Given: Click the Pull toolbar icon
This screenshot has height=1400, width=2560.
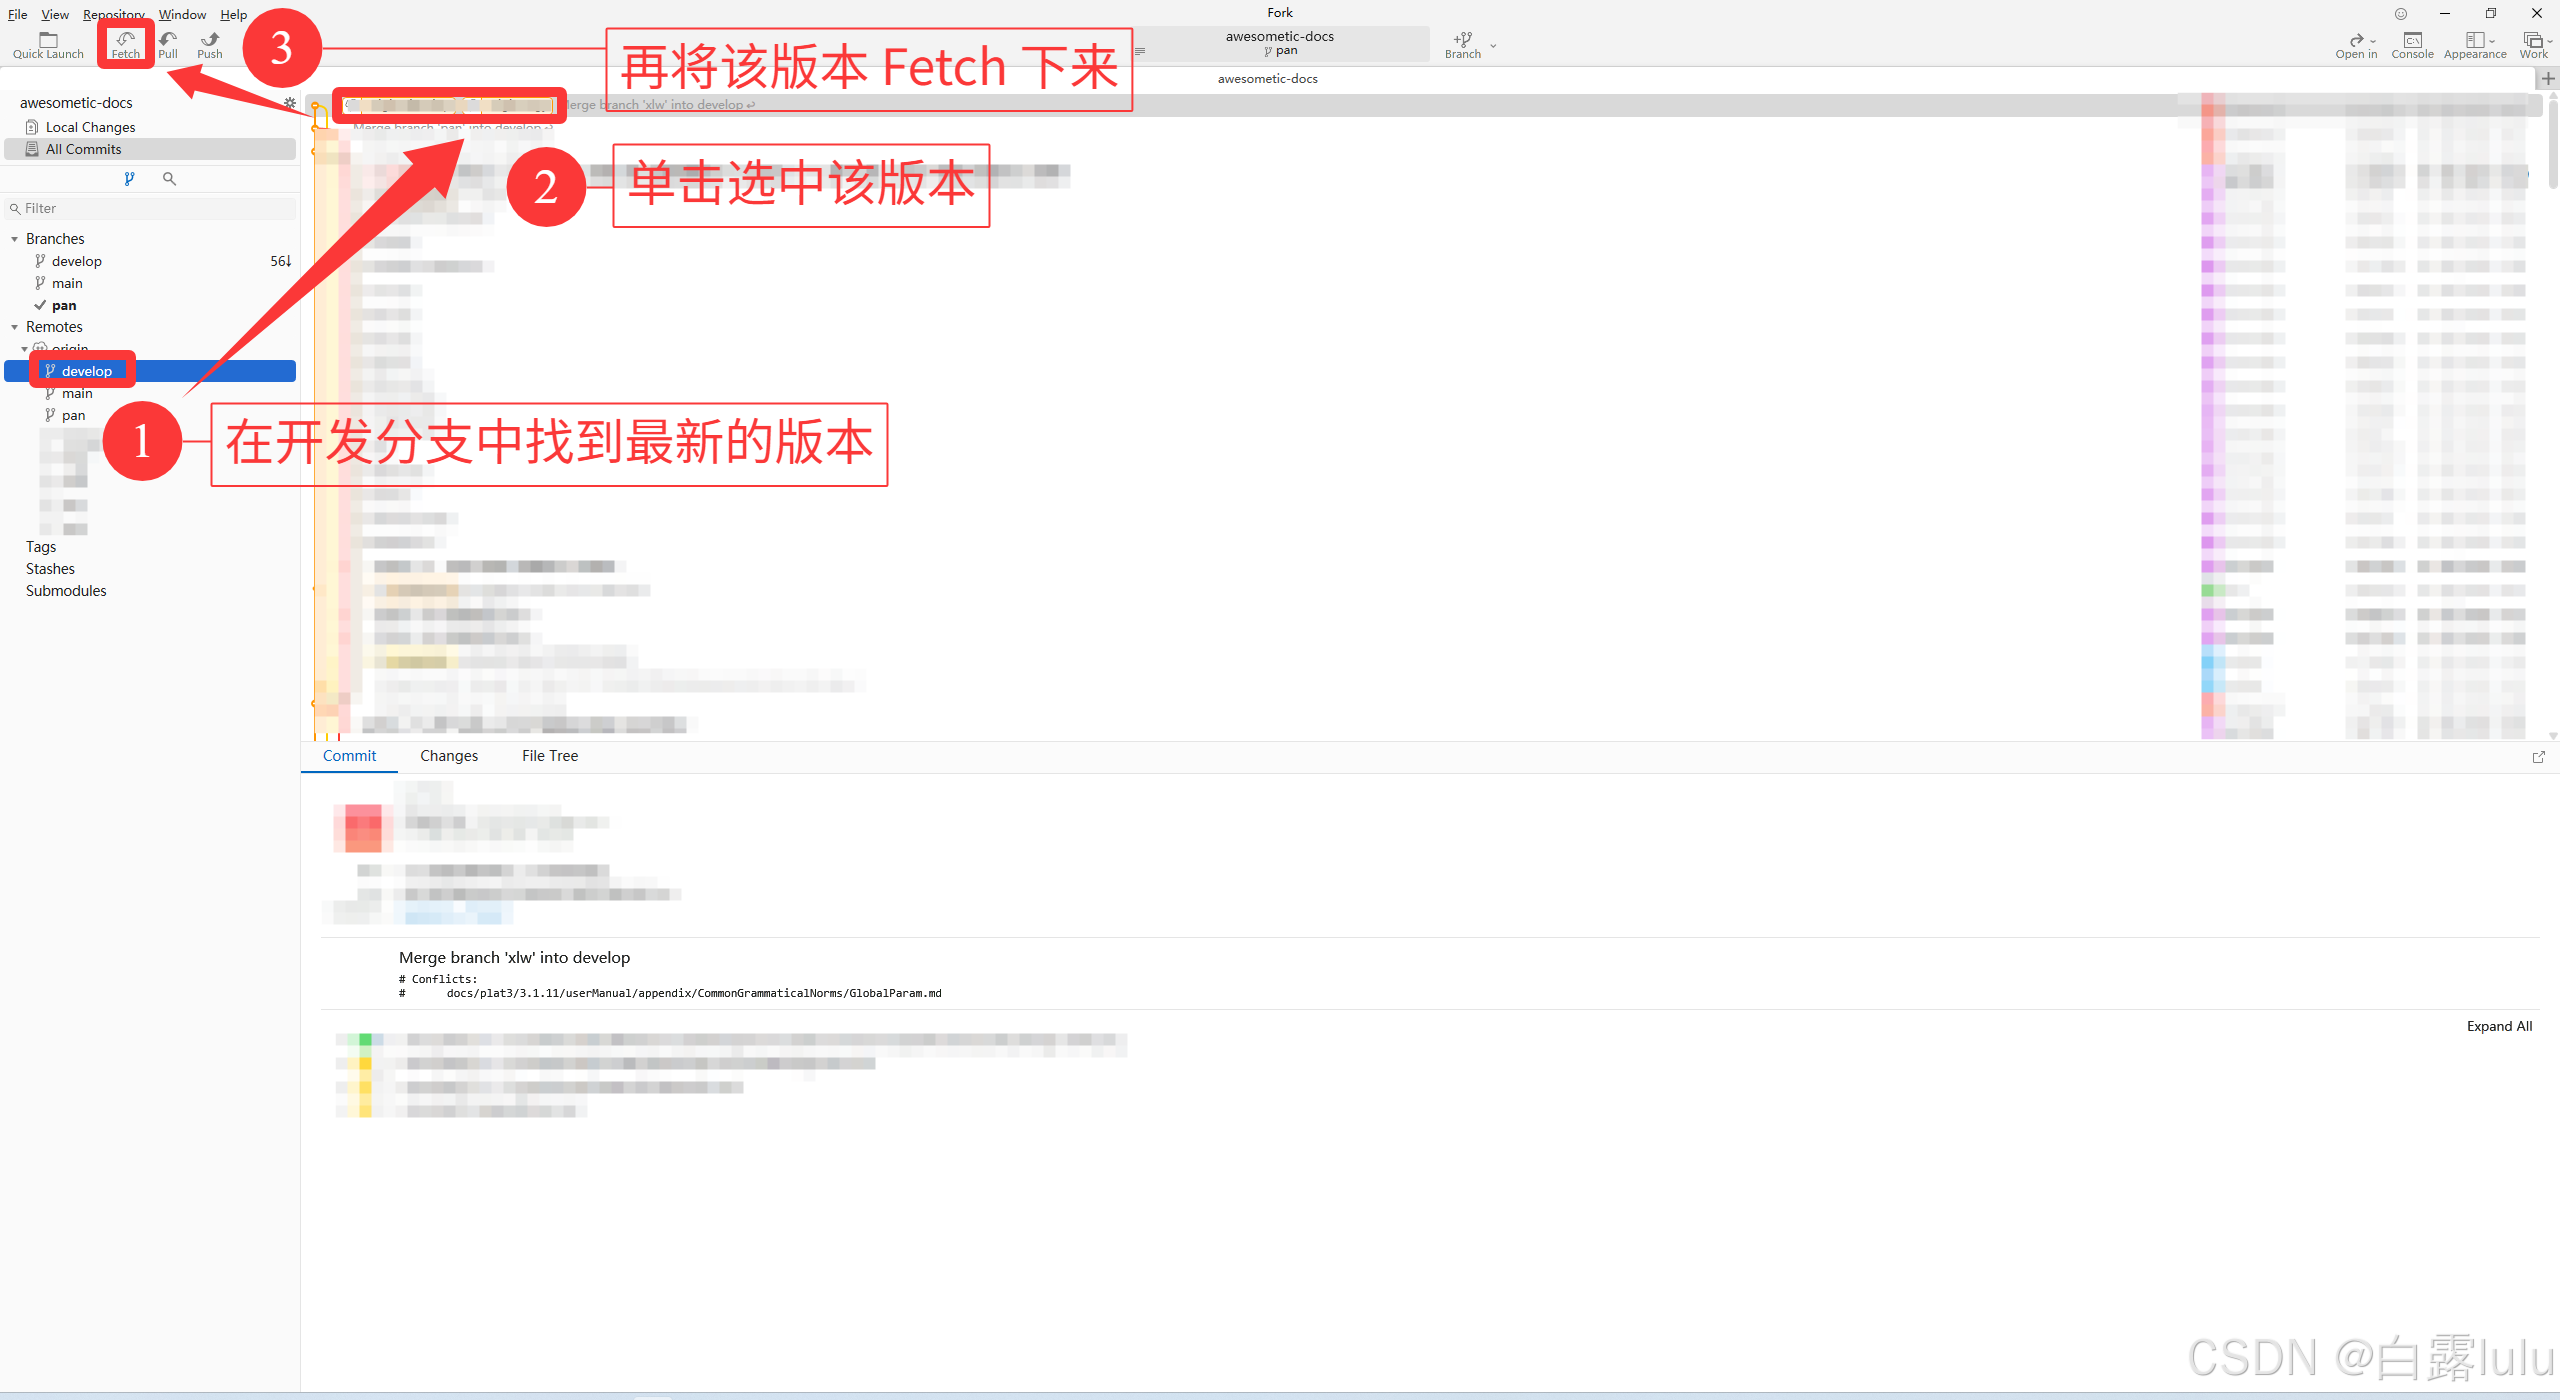Looking at the screenshot, I should pyautogui.click(x=168, y=40).
